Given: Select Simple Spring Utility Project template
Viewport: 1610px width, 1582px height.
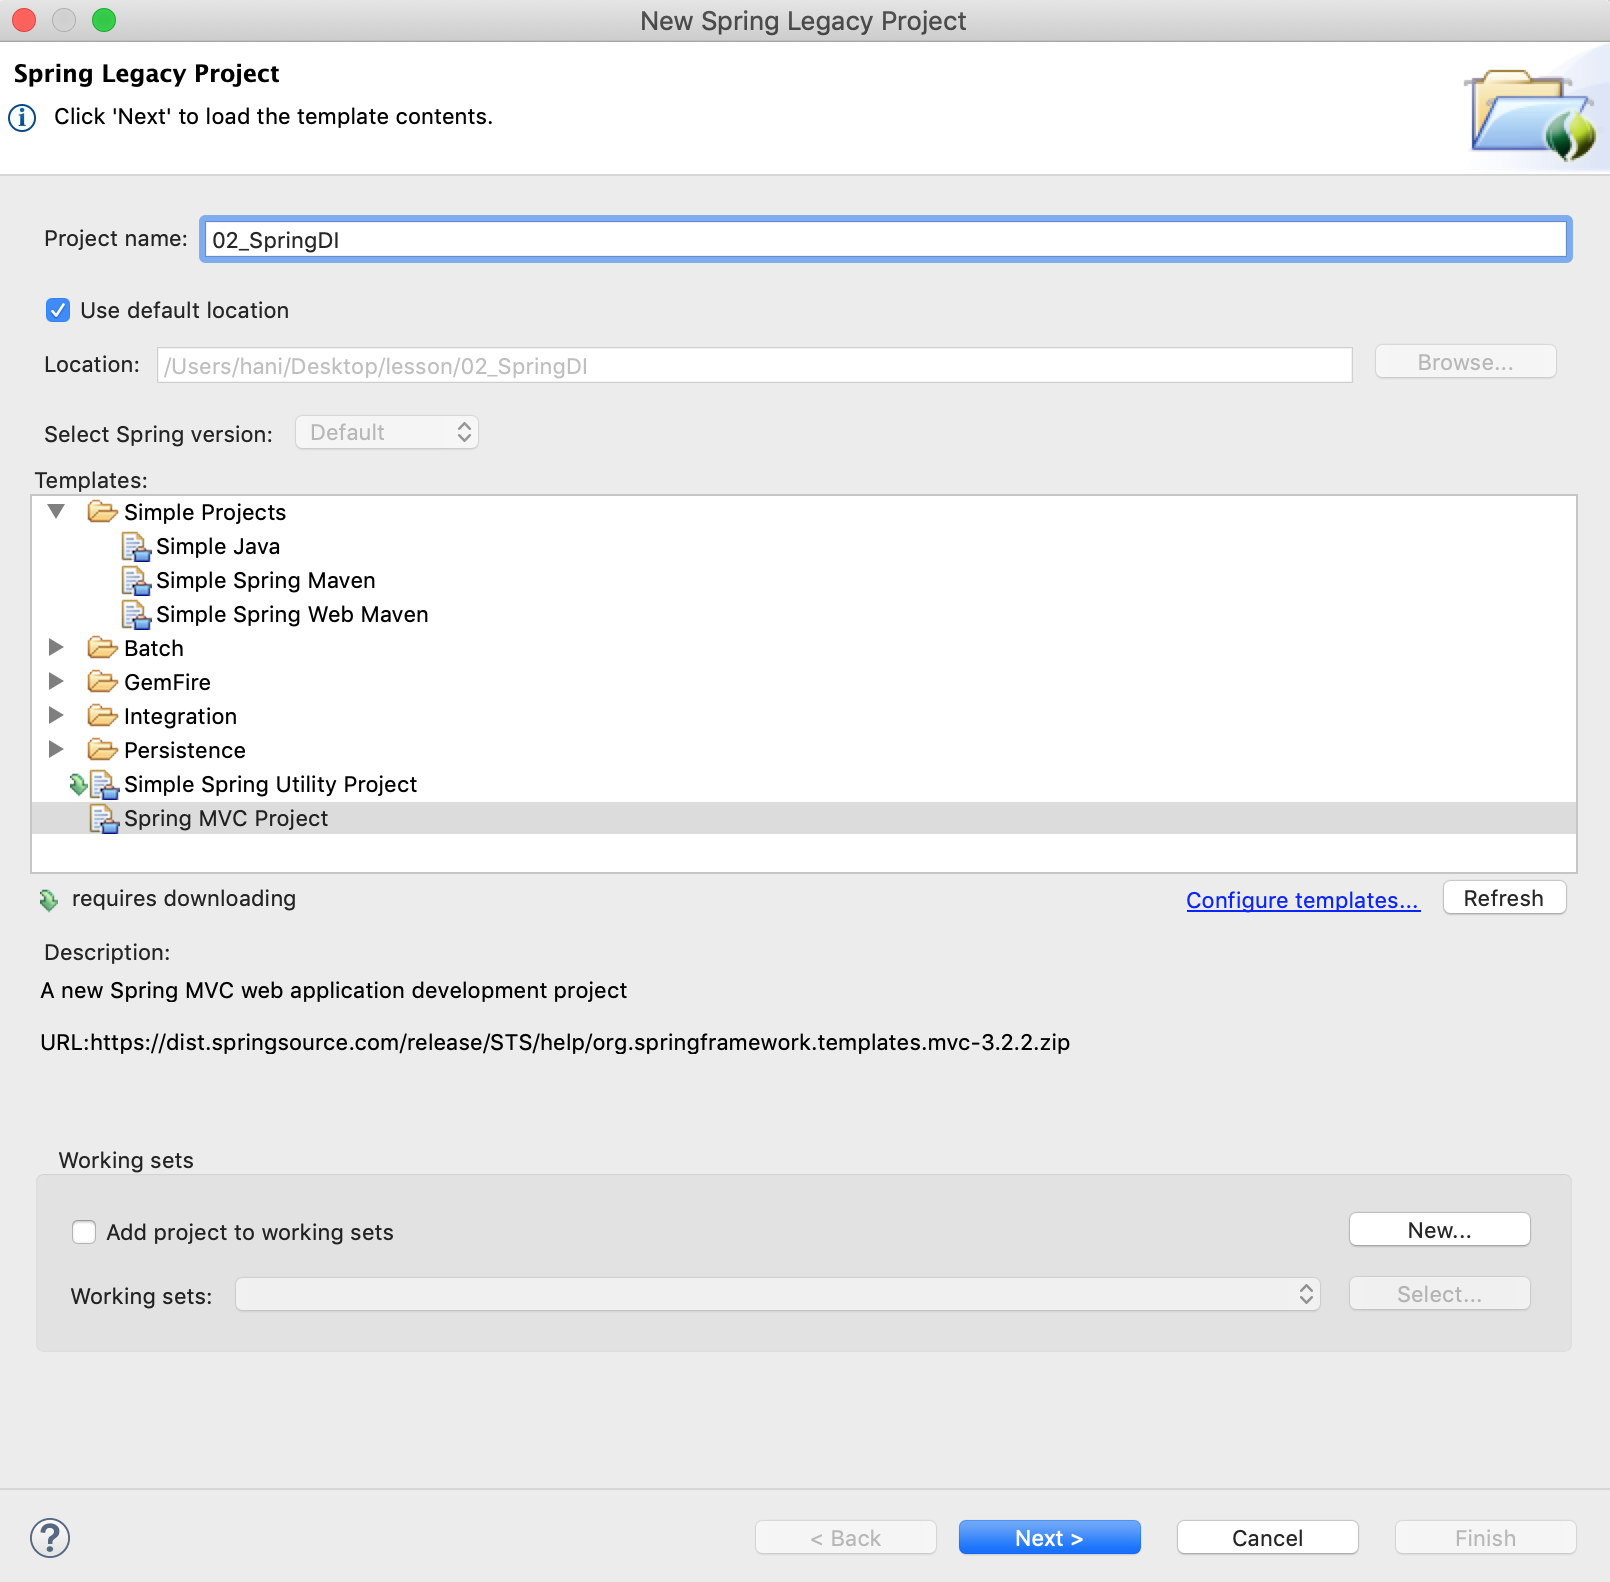Looking at the screenshot, I should tap(270, 785).
